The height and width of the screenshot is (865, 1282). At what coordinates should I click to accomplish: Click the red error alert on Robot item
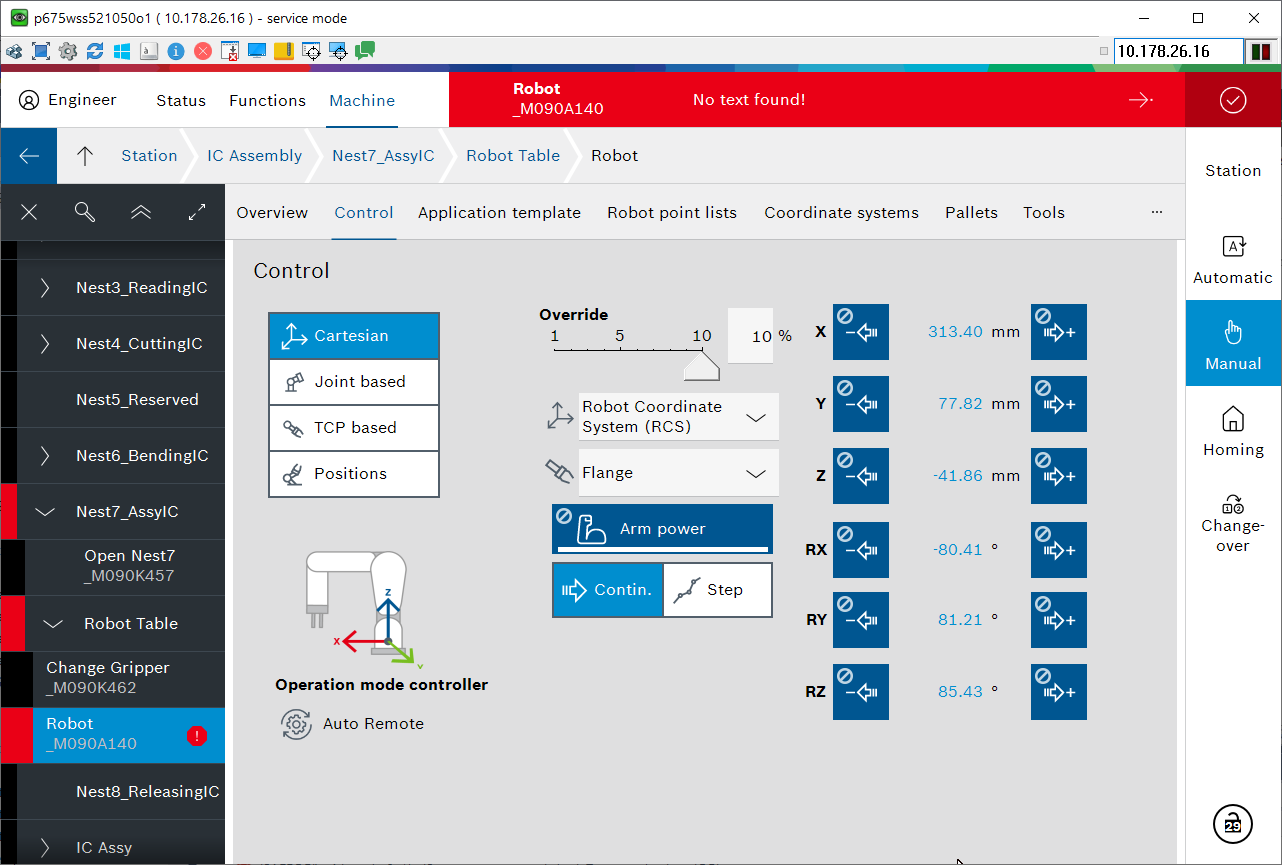pyautogui.click(x=197, y=736)
